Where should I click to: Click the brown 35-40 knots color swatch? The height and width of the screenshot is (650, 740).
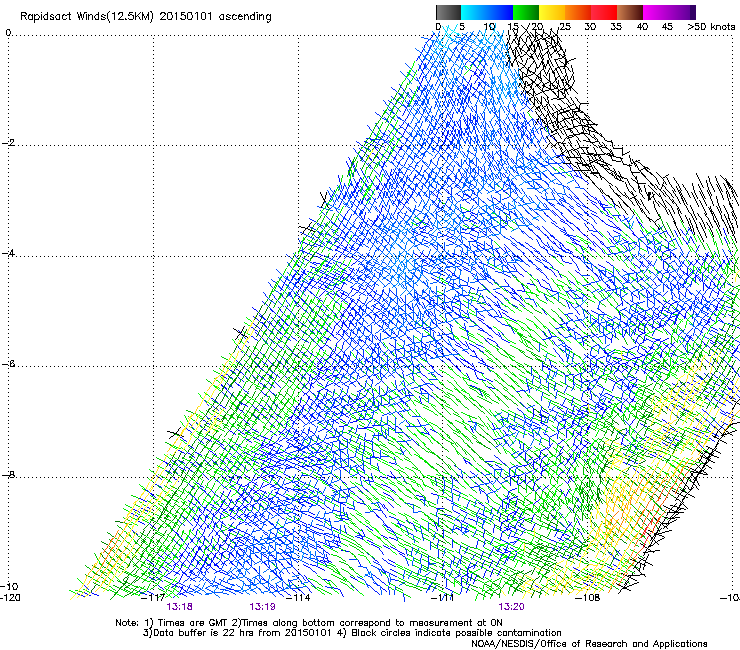630,12
